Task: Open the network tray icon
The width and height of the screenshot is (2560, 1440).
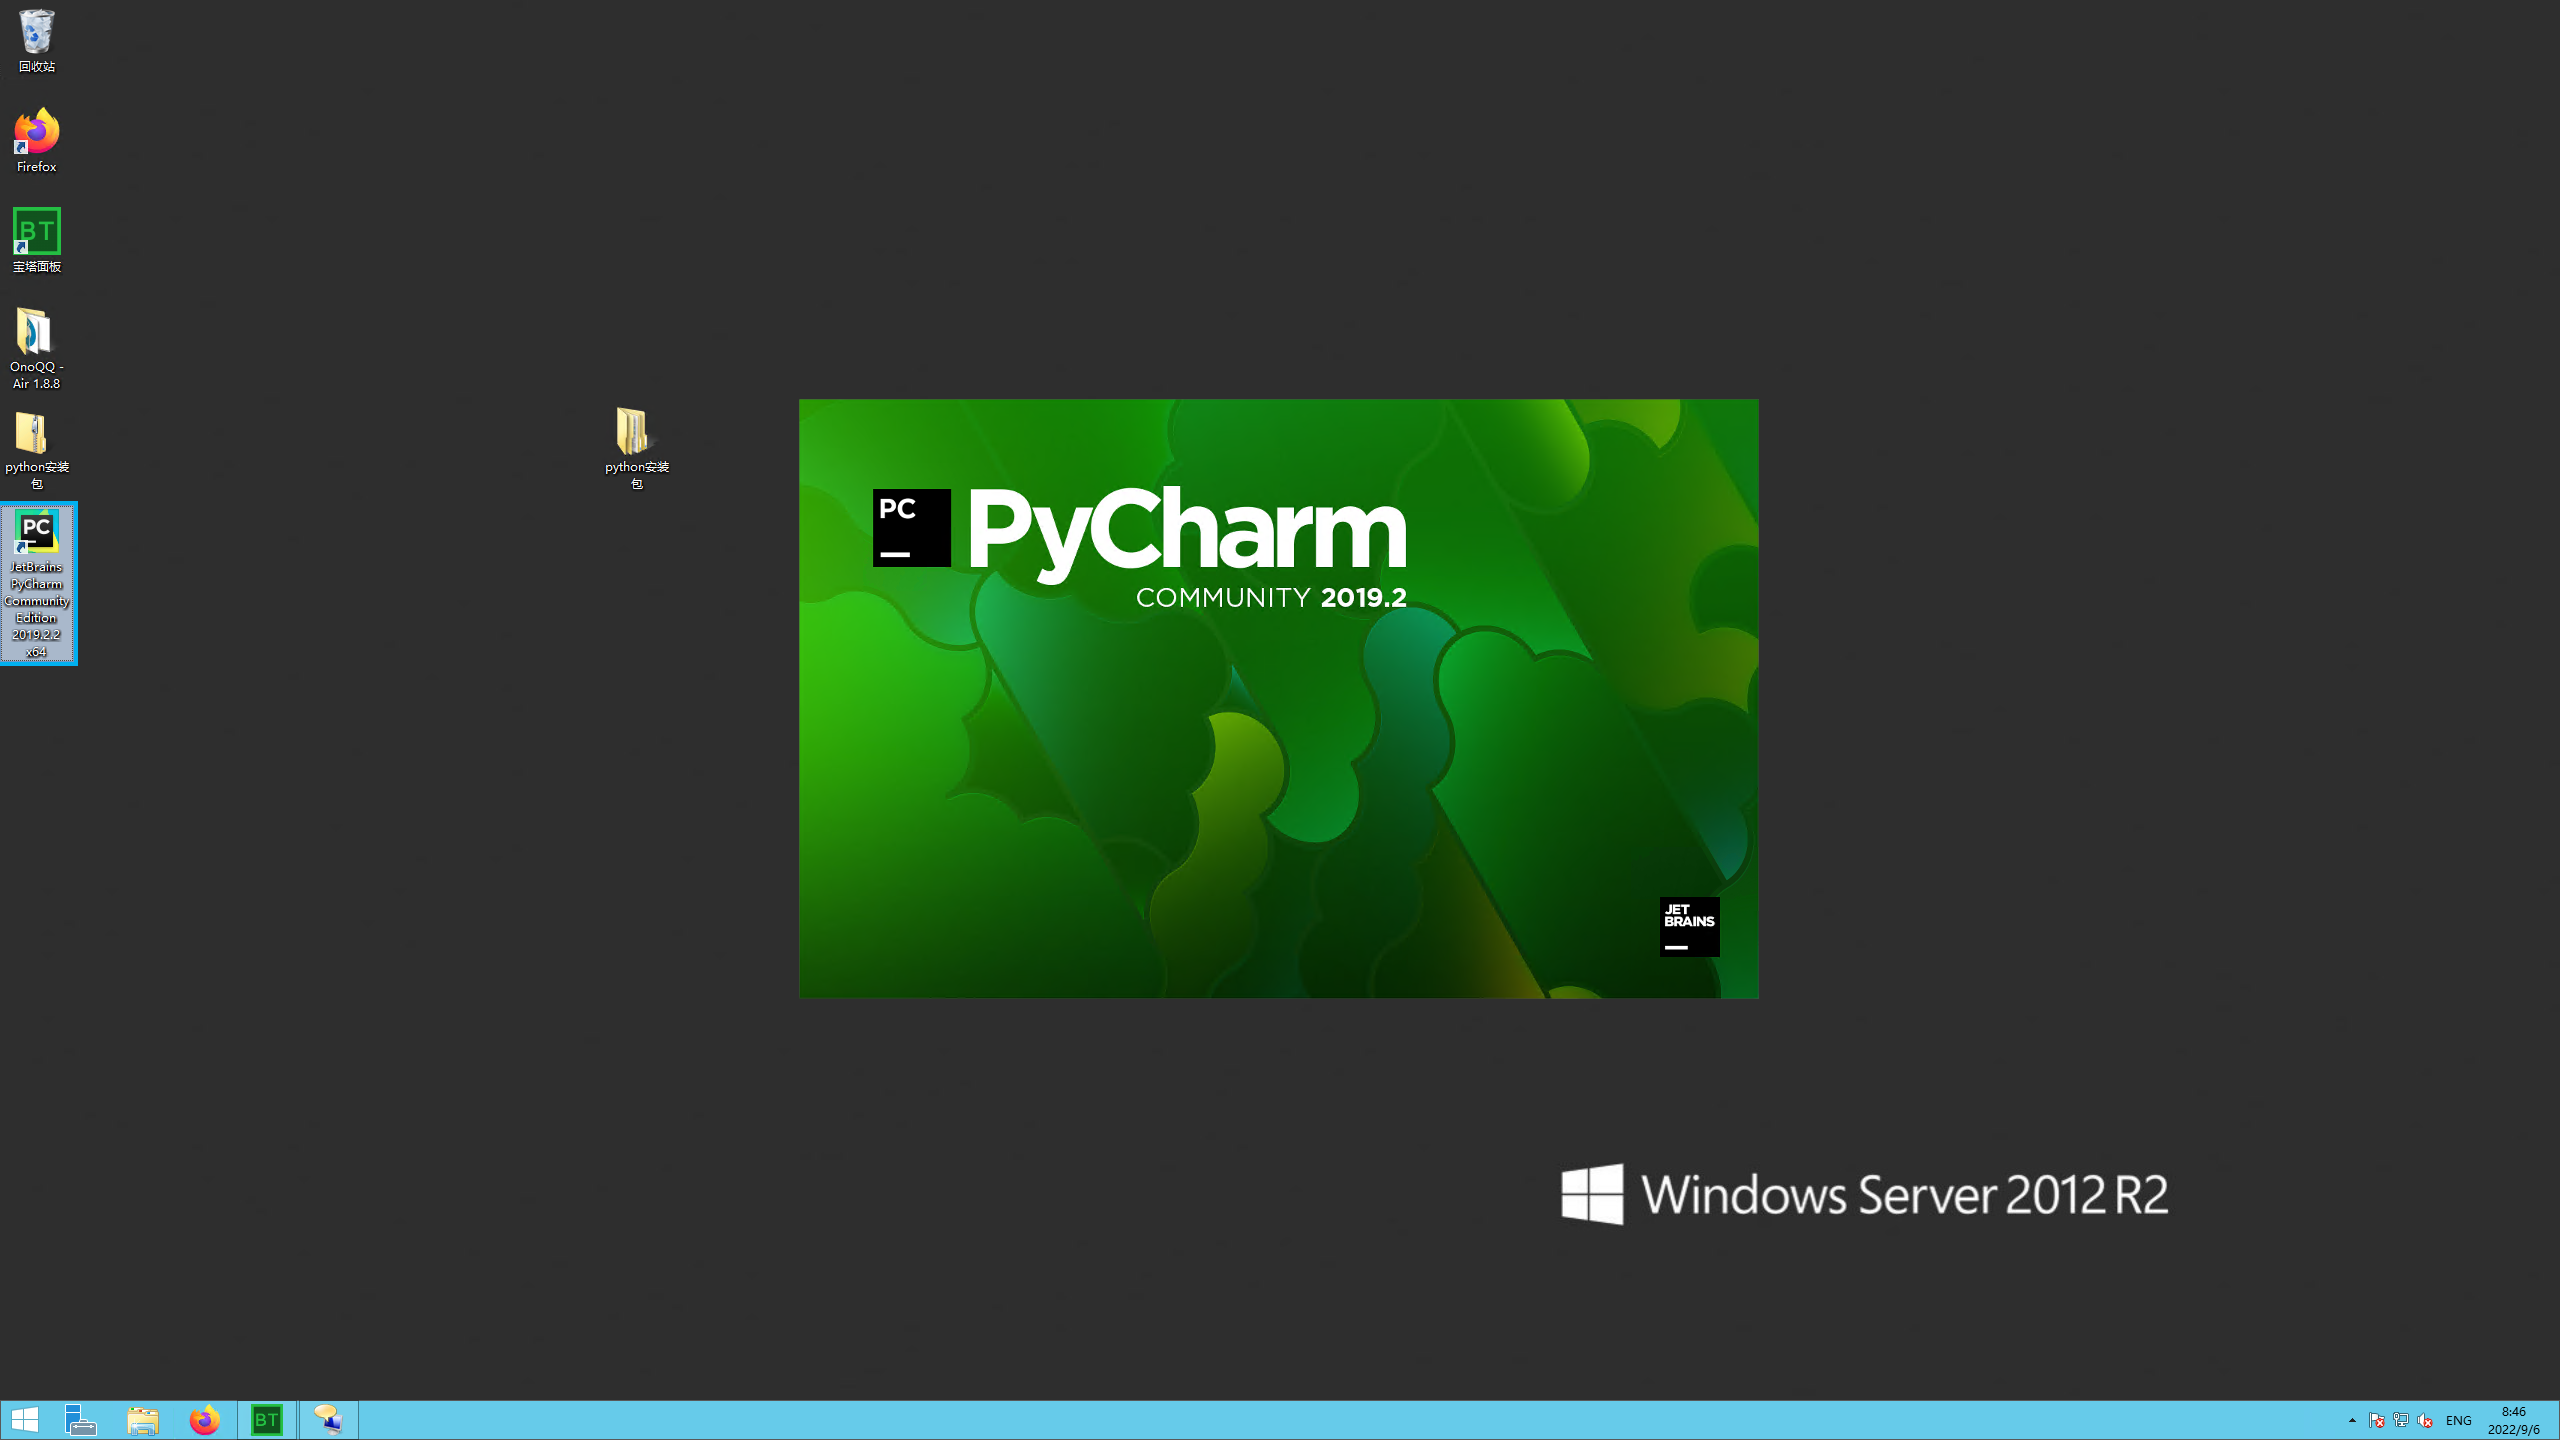Action: (2401, 1420)
